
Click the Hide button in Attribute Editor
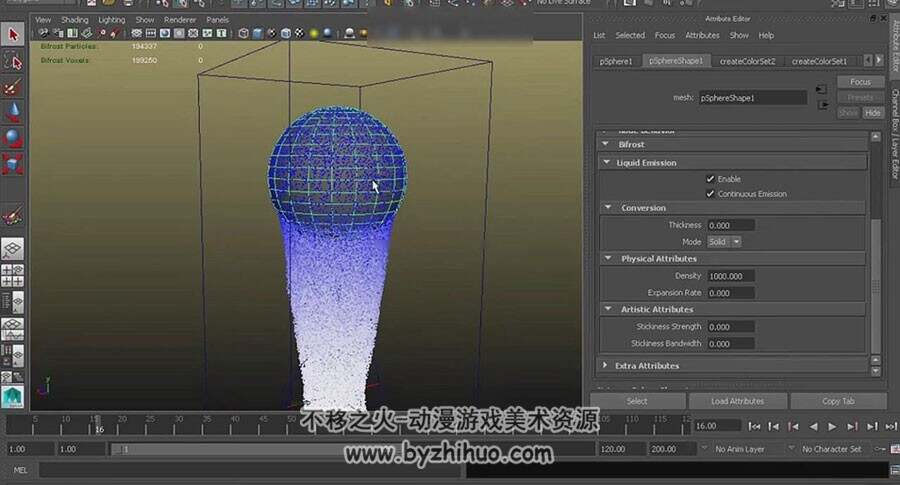coord(872,112)
